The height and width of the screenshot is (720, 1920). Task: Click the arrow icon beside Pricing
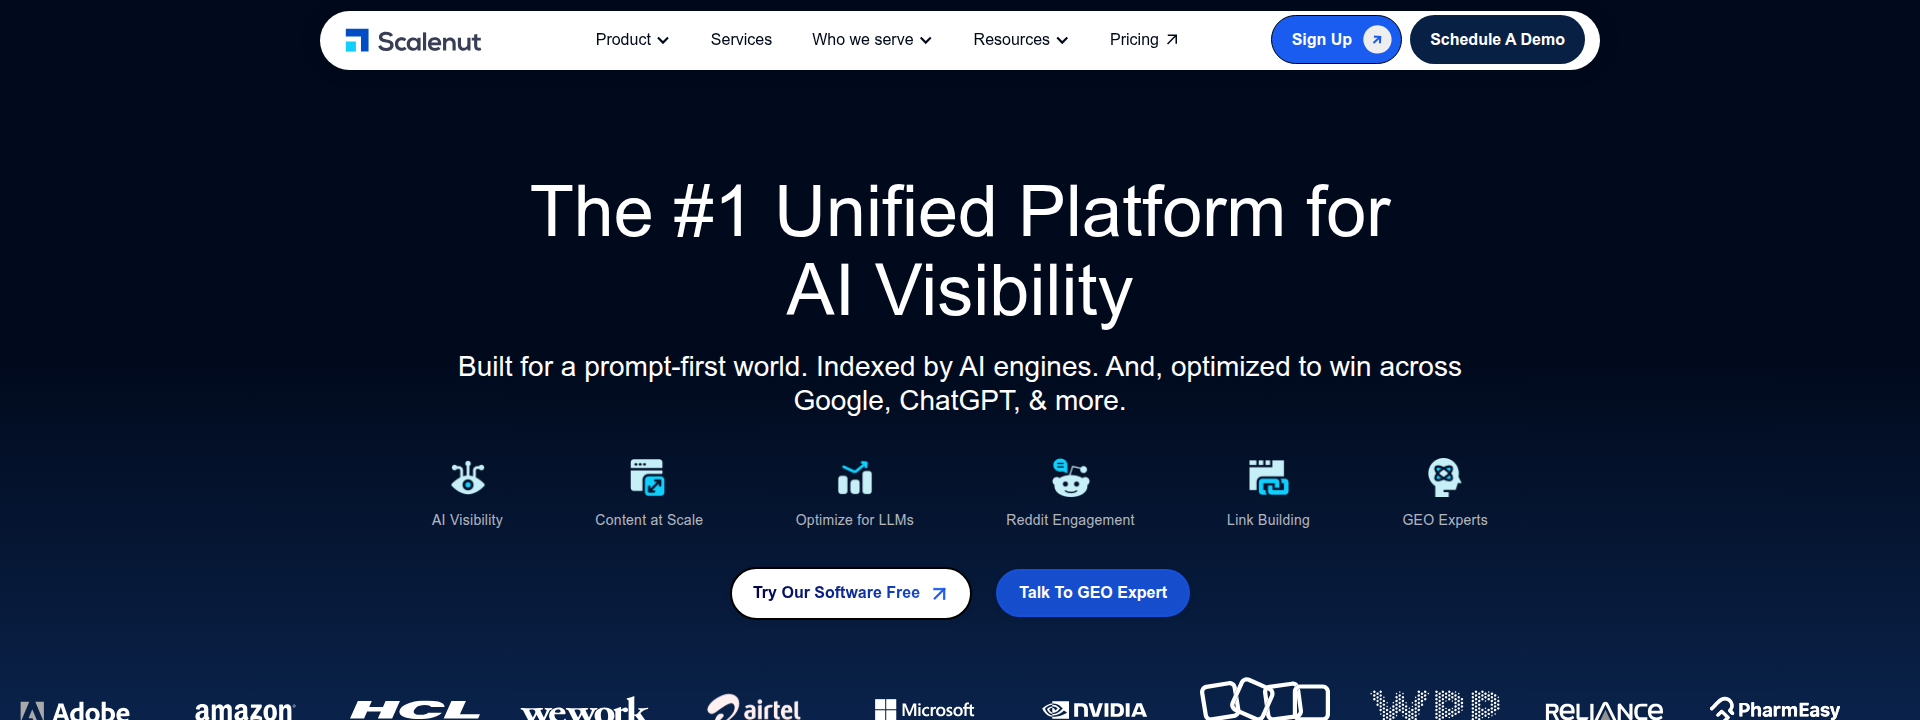coord(1172,40)
